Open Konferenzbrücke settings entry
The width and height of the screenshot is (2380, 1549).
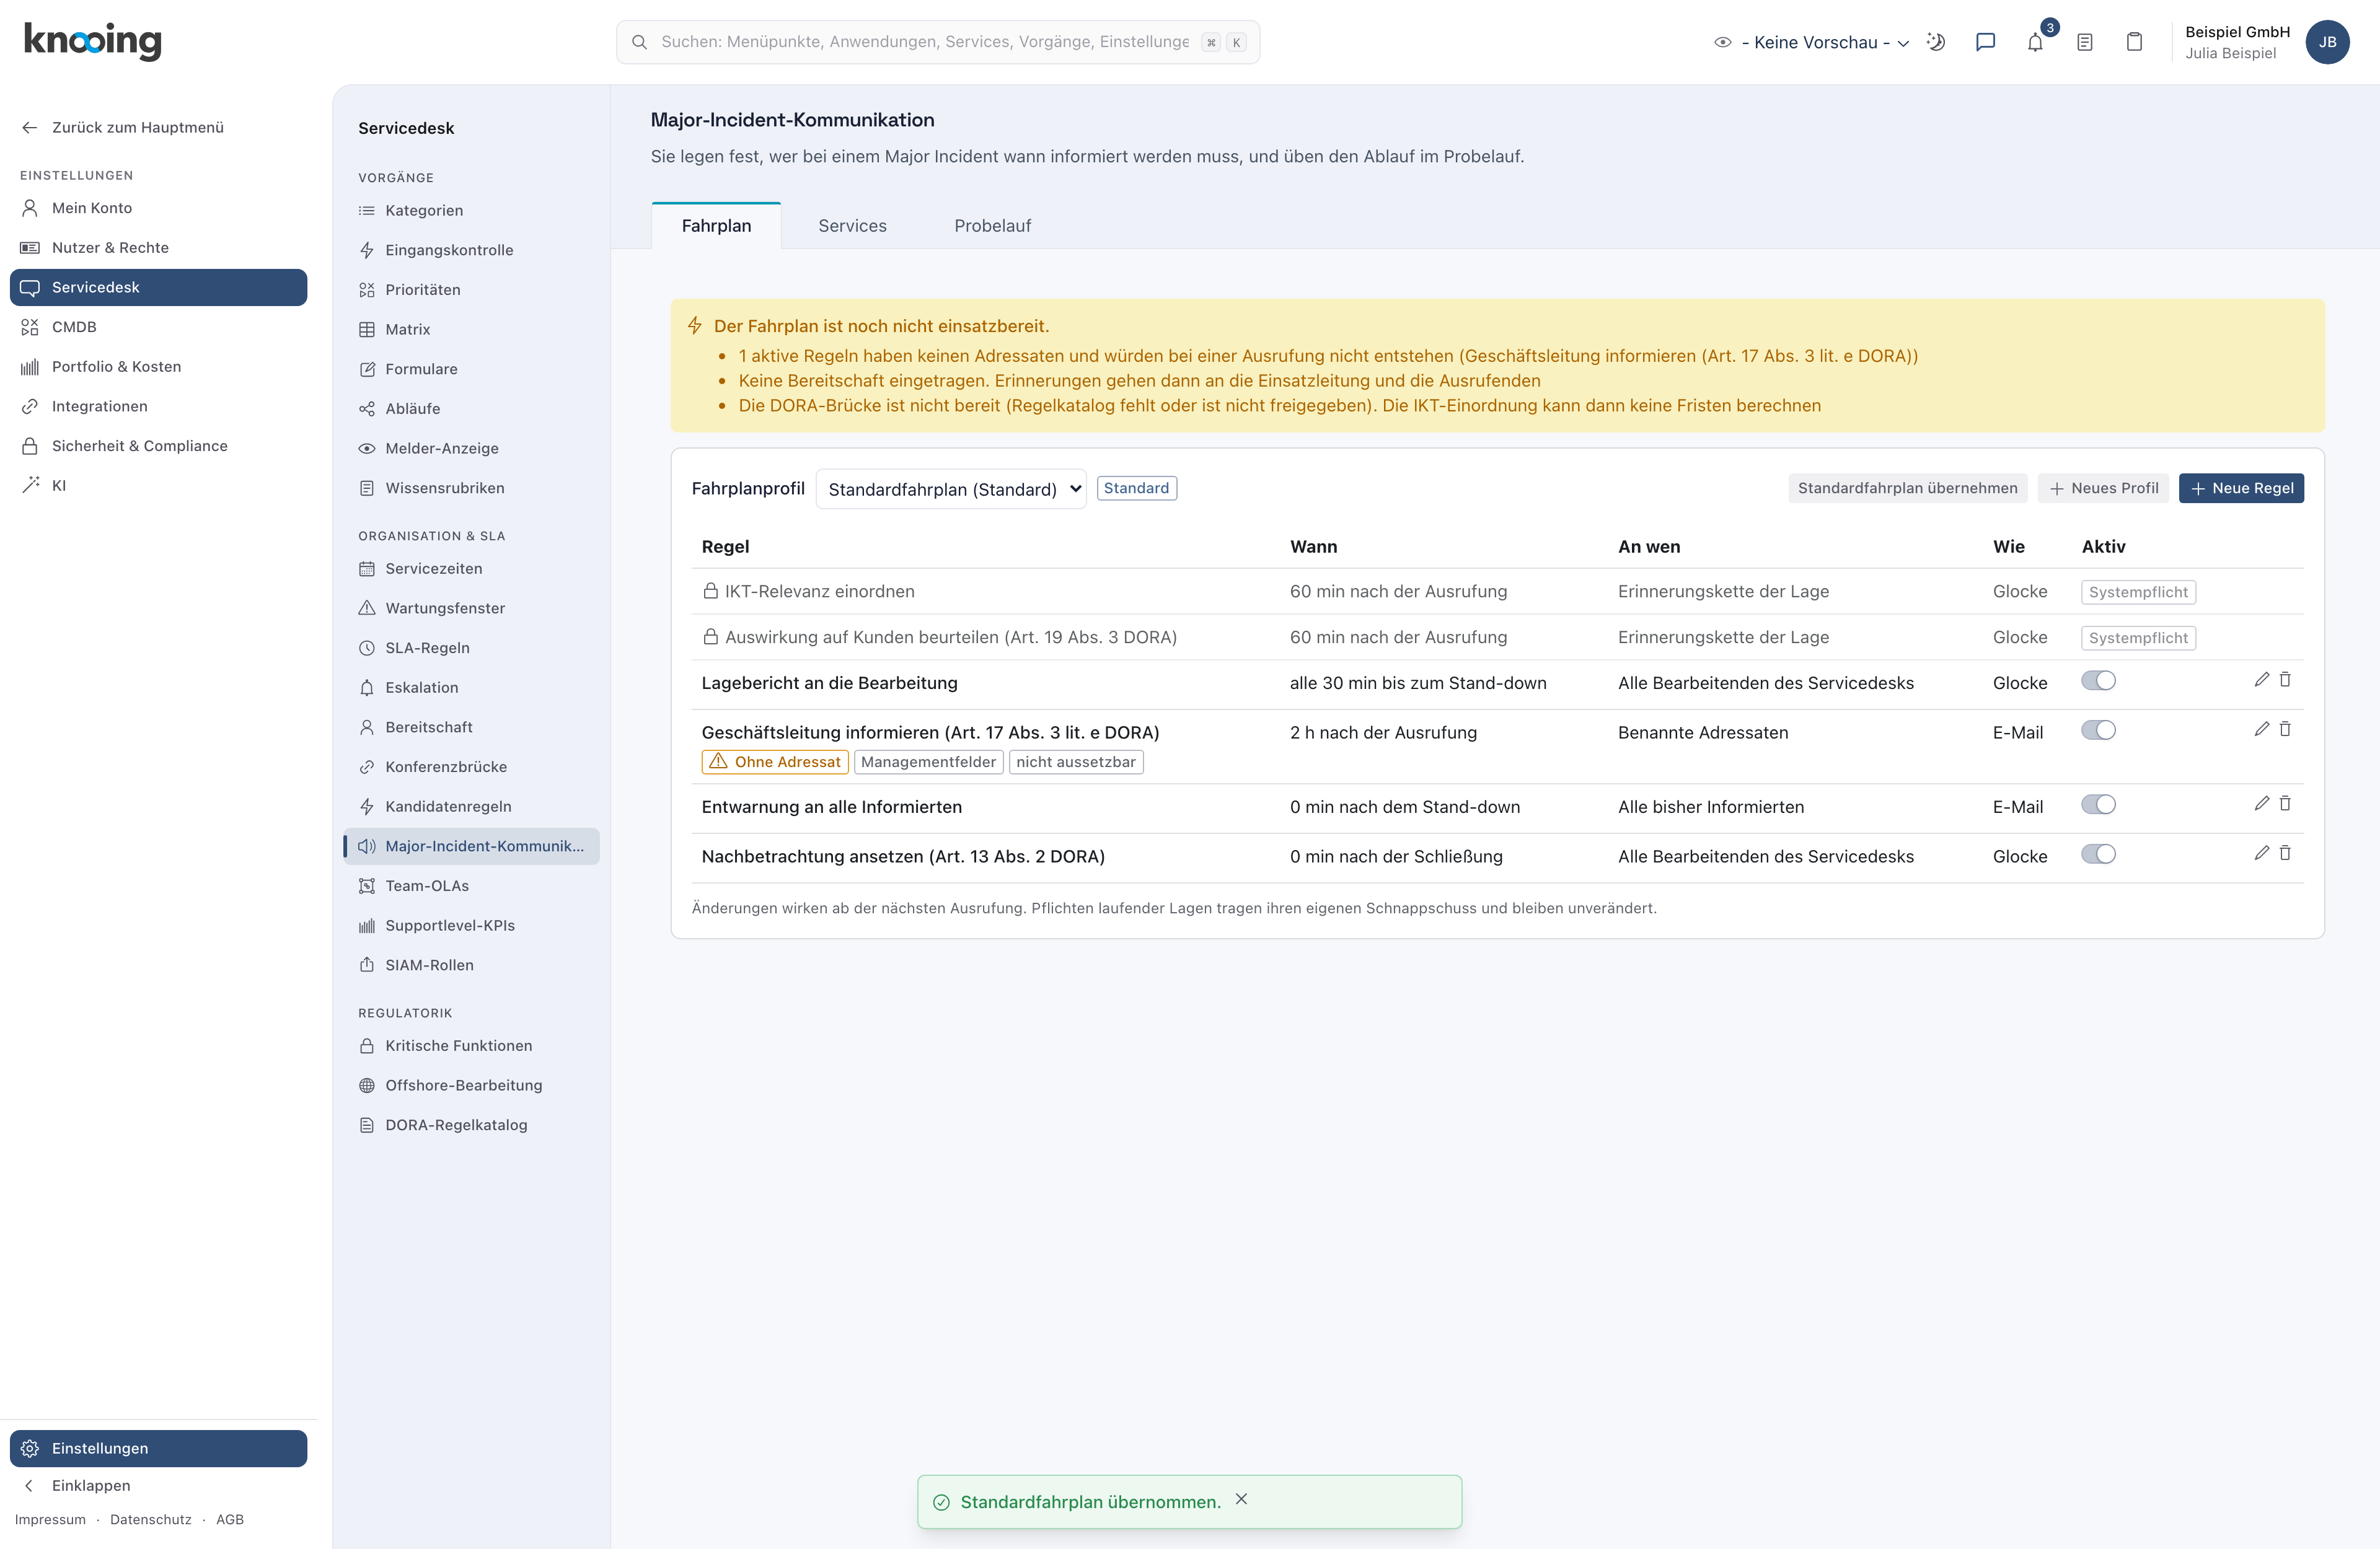point(471,767)
